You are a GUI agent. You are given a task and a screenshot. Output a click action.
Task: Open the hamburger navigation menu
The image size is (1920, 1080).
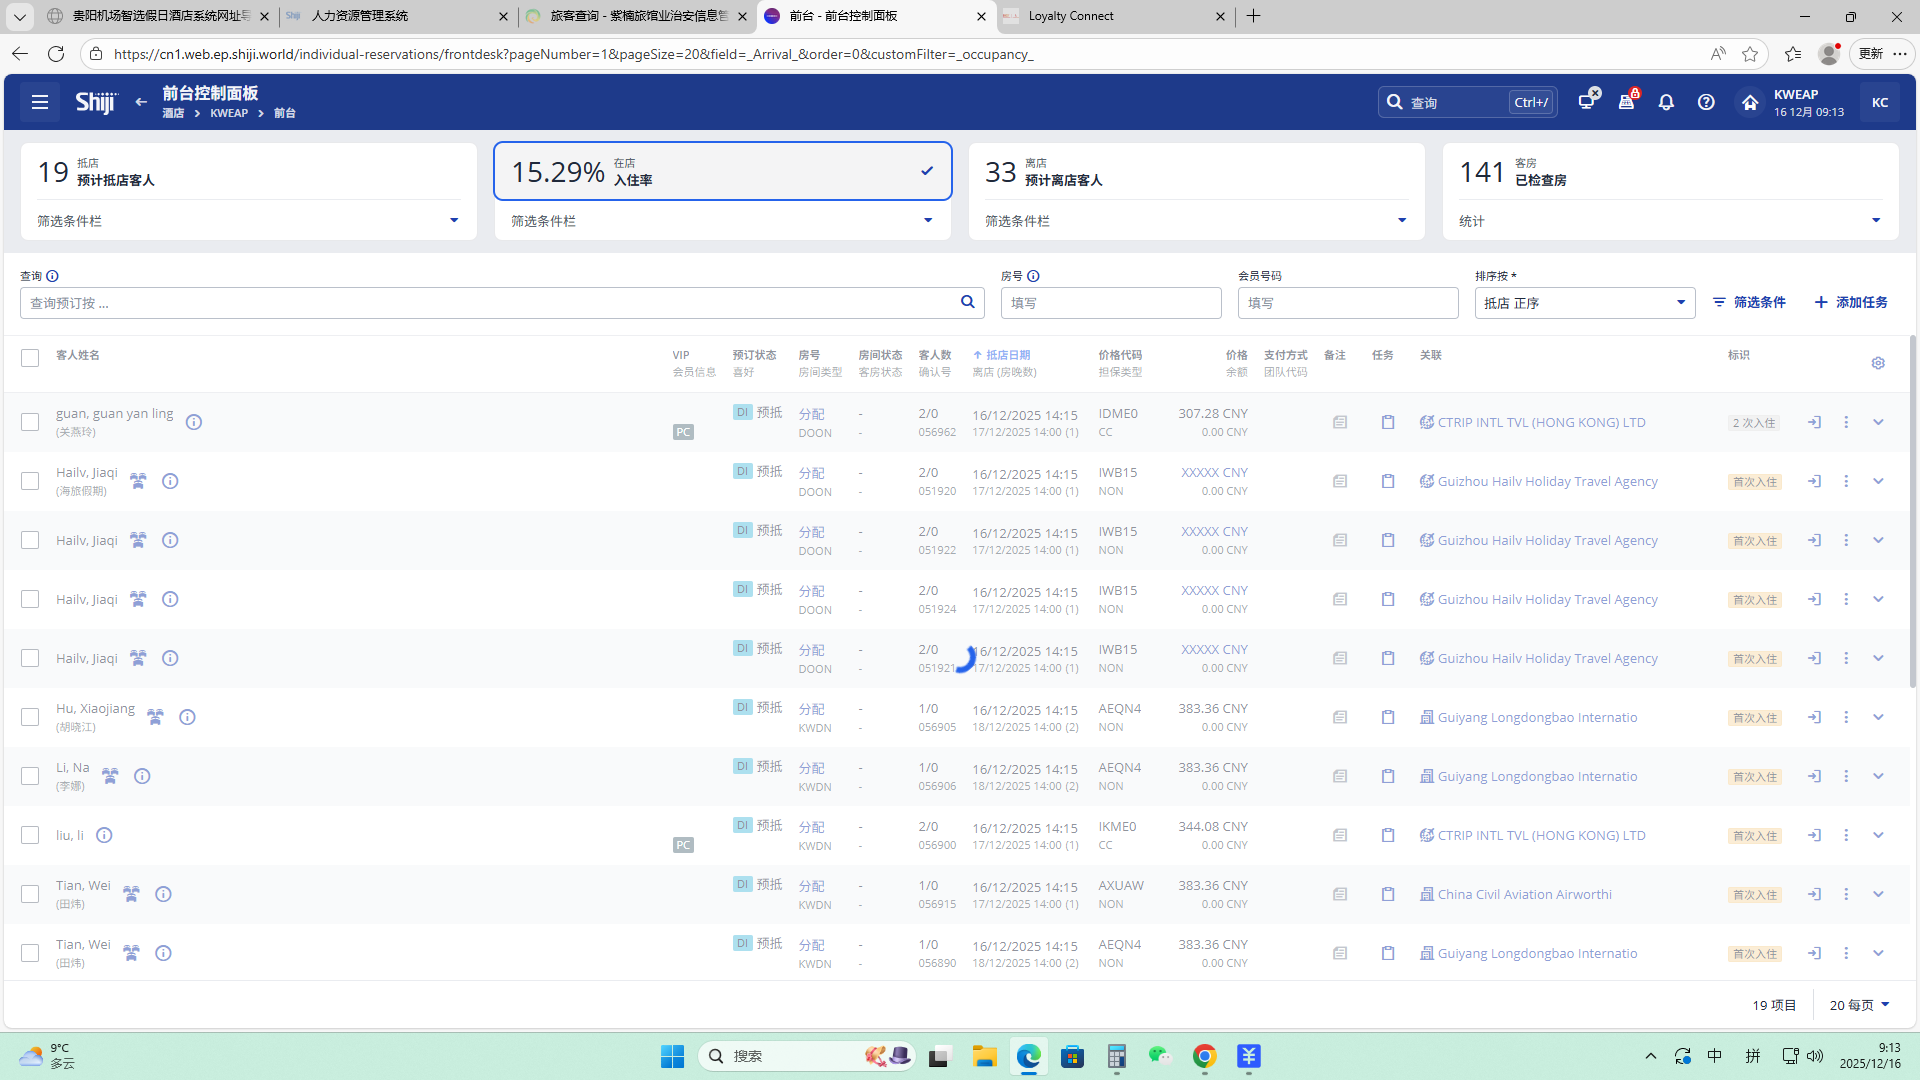40,102
